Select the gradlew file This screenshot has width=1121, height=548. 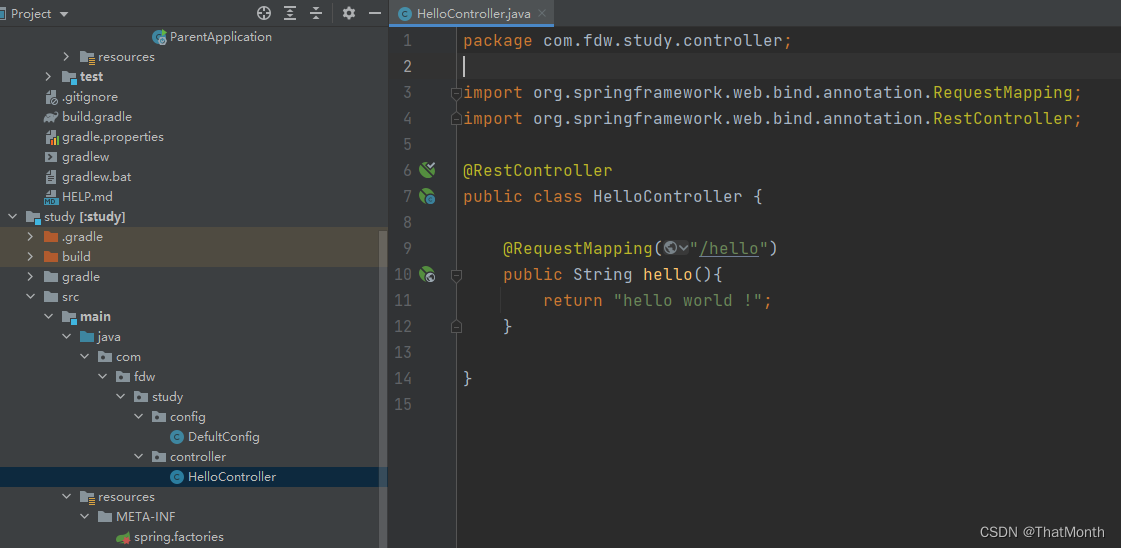pyautogui.click(x=85, y=156)
